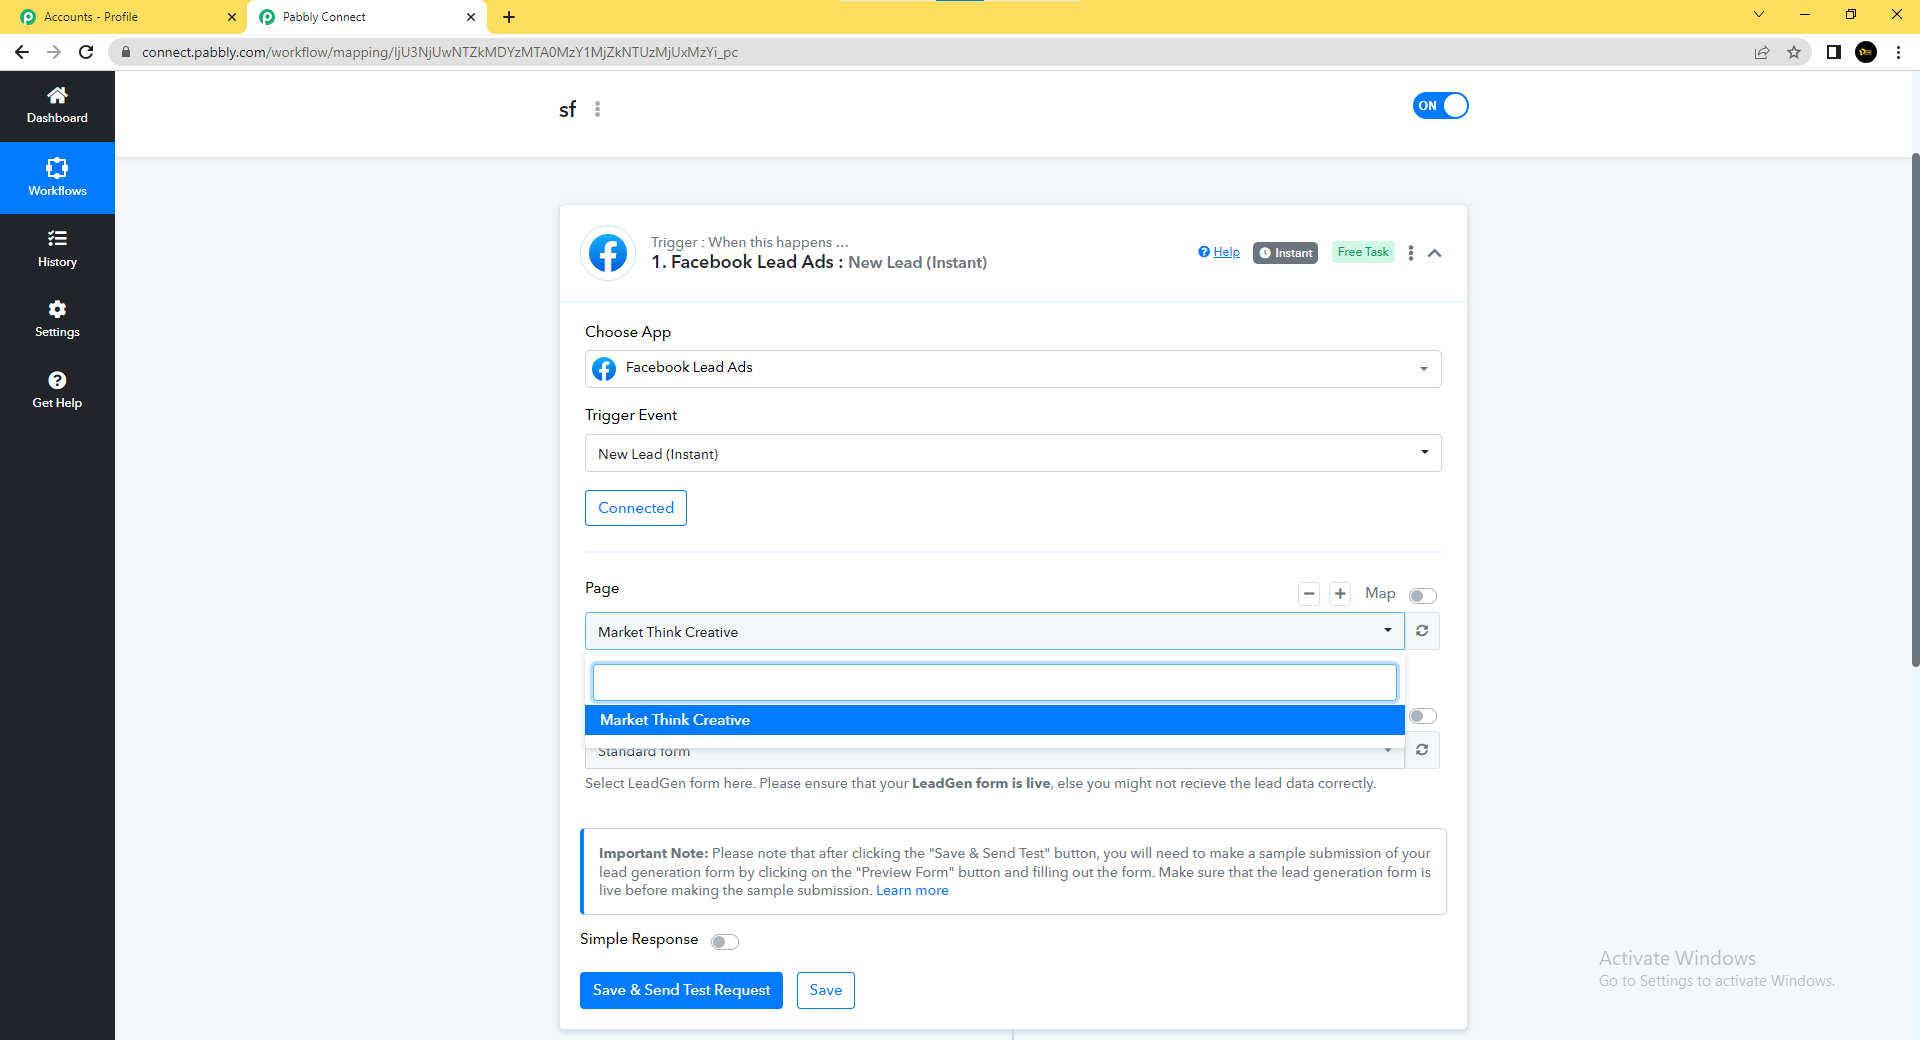Expand the Choose App dropdown
This screenshot has height=1040, width=1920.
point(1013,369)
